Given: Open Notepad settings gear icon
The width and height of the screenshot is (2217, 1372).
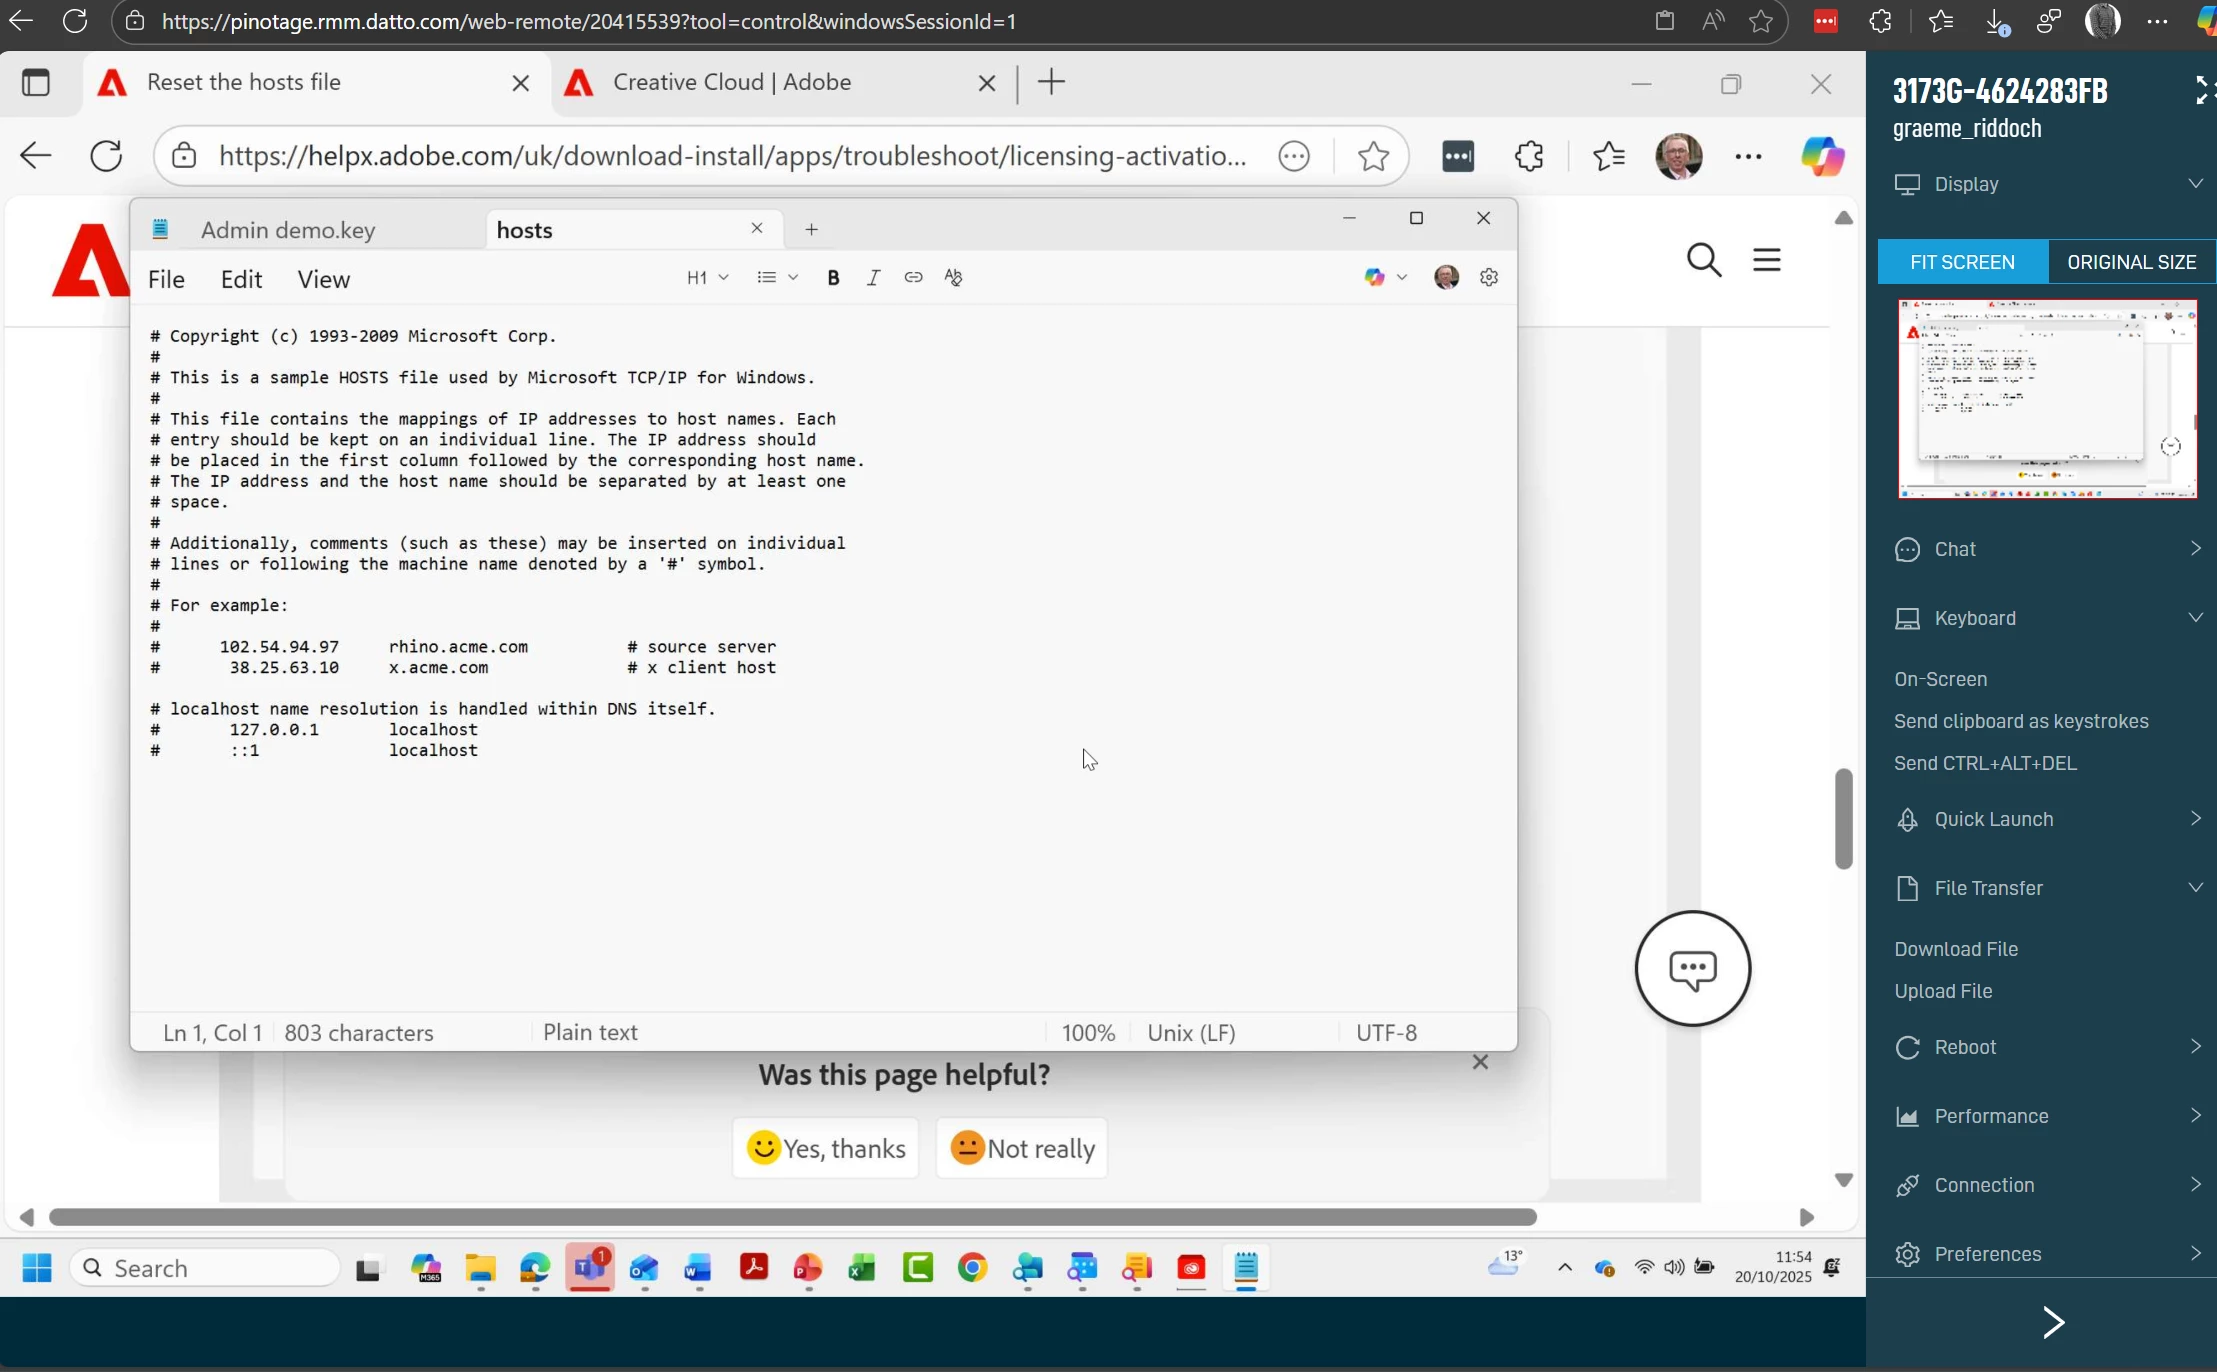Looking at the screenshot, I should [x=1488, y=278].
